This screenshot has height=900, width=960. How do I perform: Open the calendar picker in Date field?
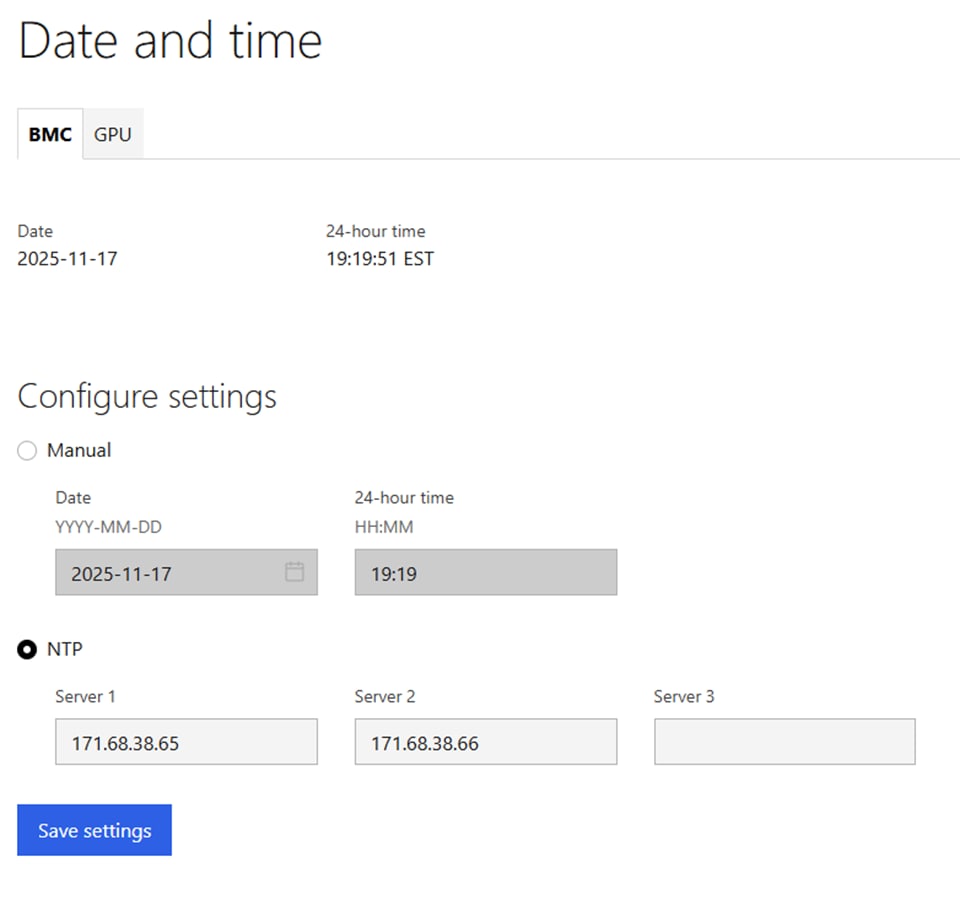pyautogui.click(x=294, y=572)
